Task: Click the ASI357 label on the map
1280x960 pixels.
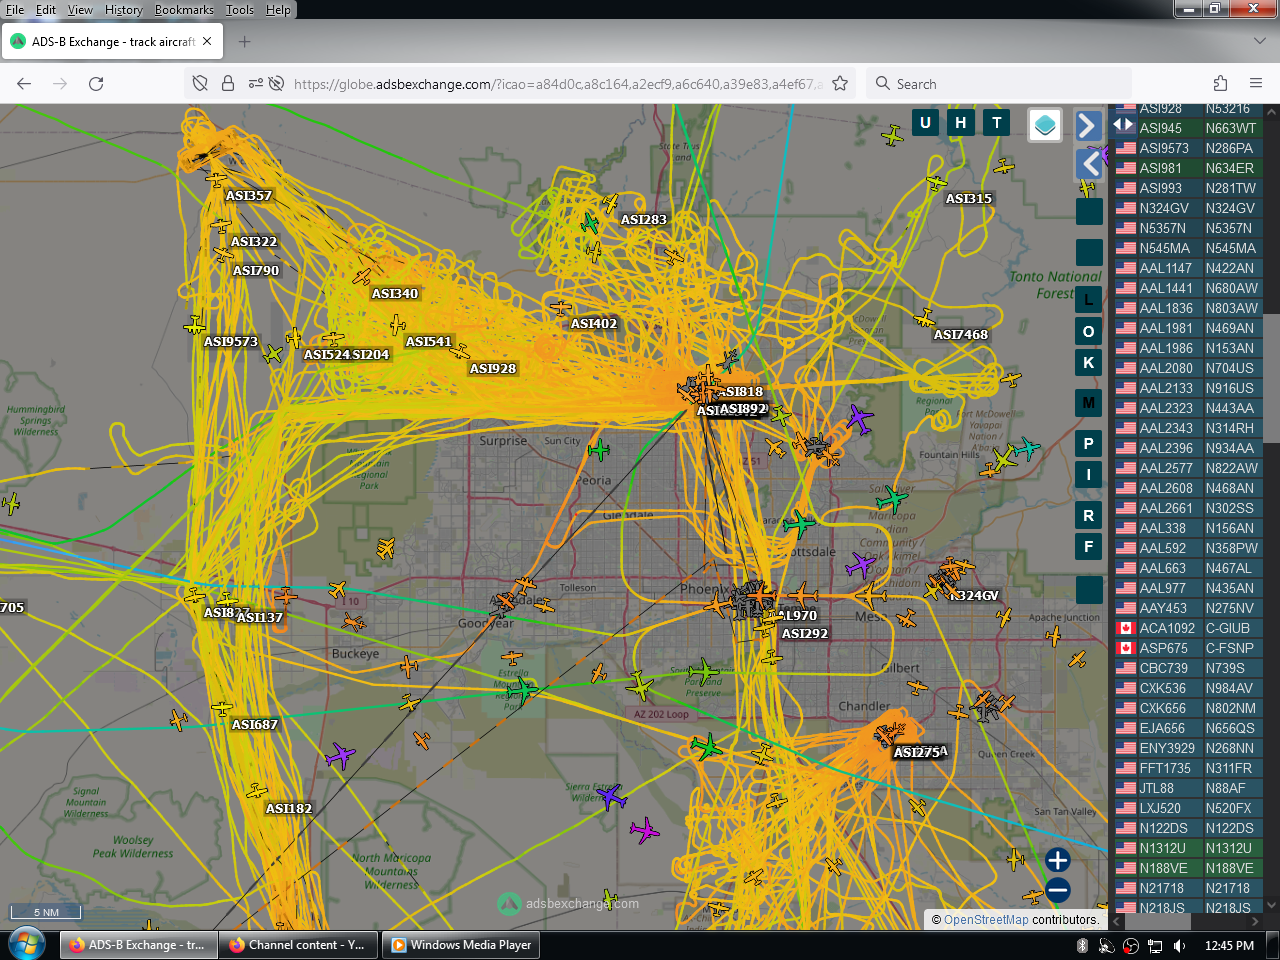Action: pyautogui.click(x=249, y=196)
